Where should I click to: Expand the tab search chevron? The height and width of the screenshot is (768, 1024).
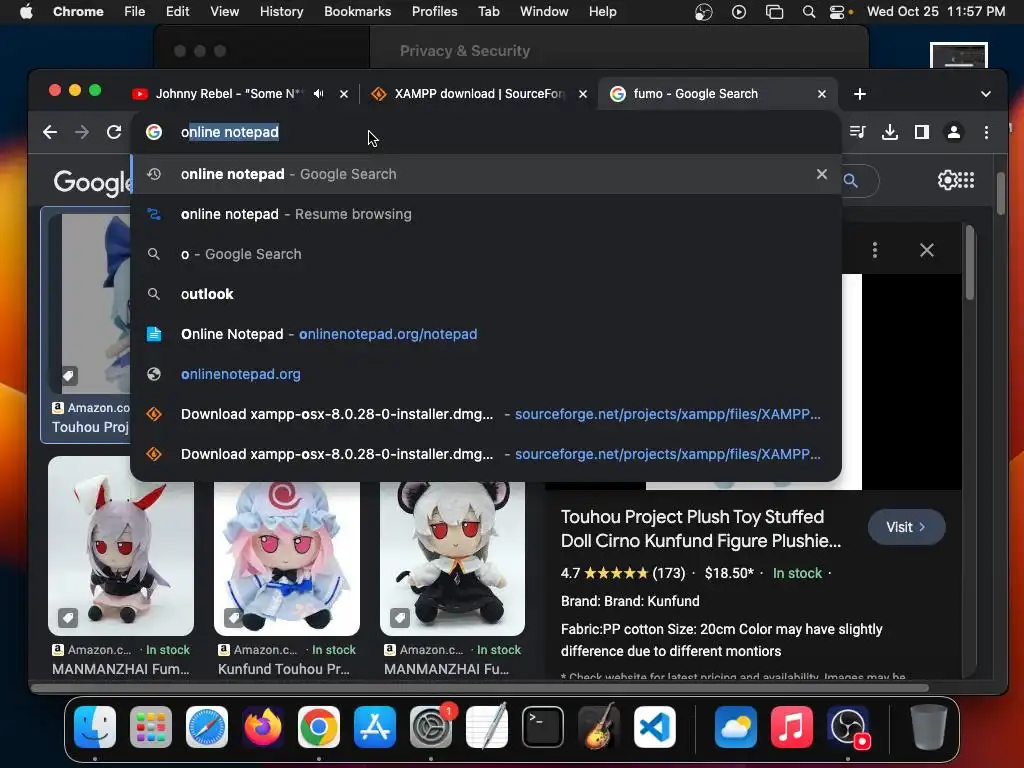(x=985, y=94)
